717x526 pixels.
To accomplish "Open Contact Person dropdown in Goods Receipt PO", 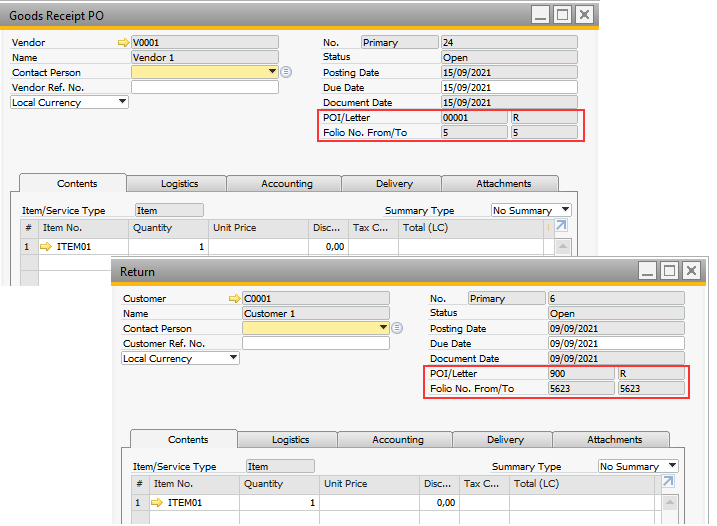I will pos(272,72).
